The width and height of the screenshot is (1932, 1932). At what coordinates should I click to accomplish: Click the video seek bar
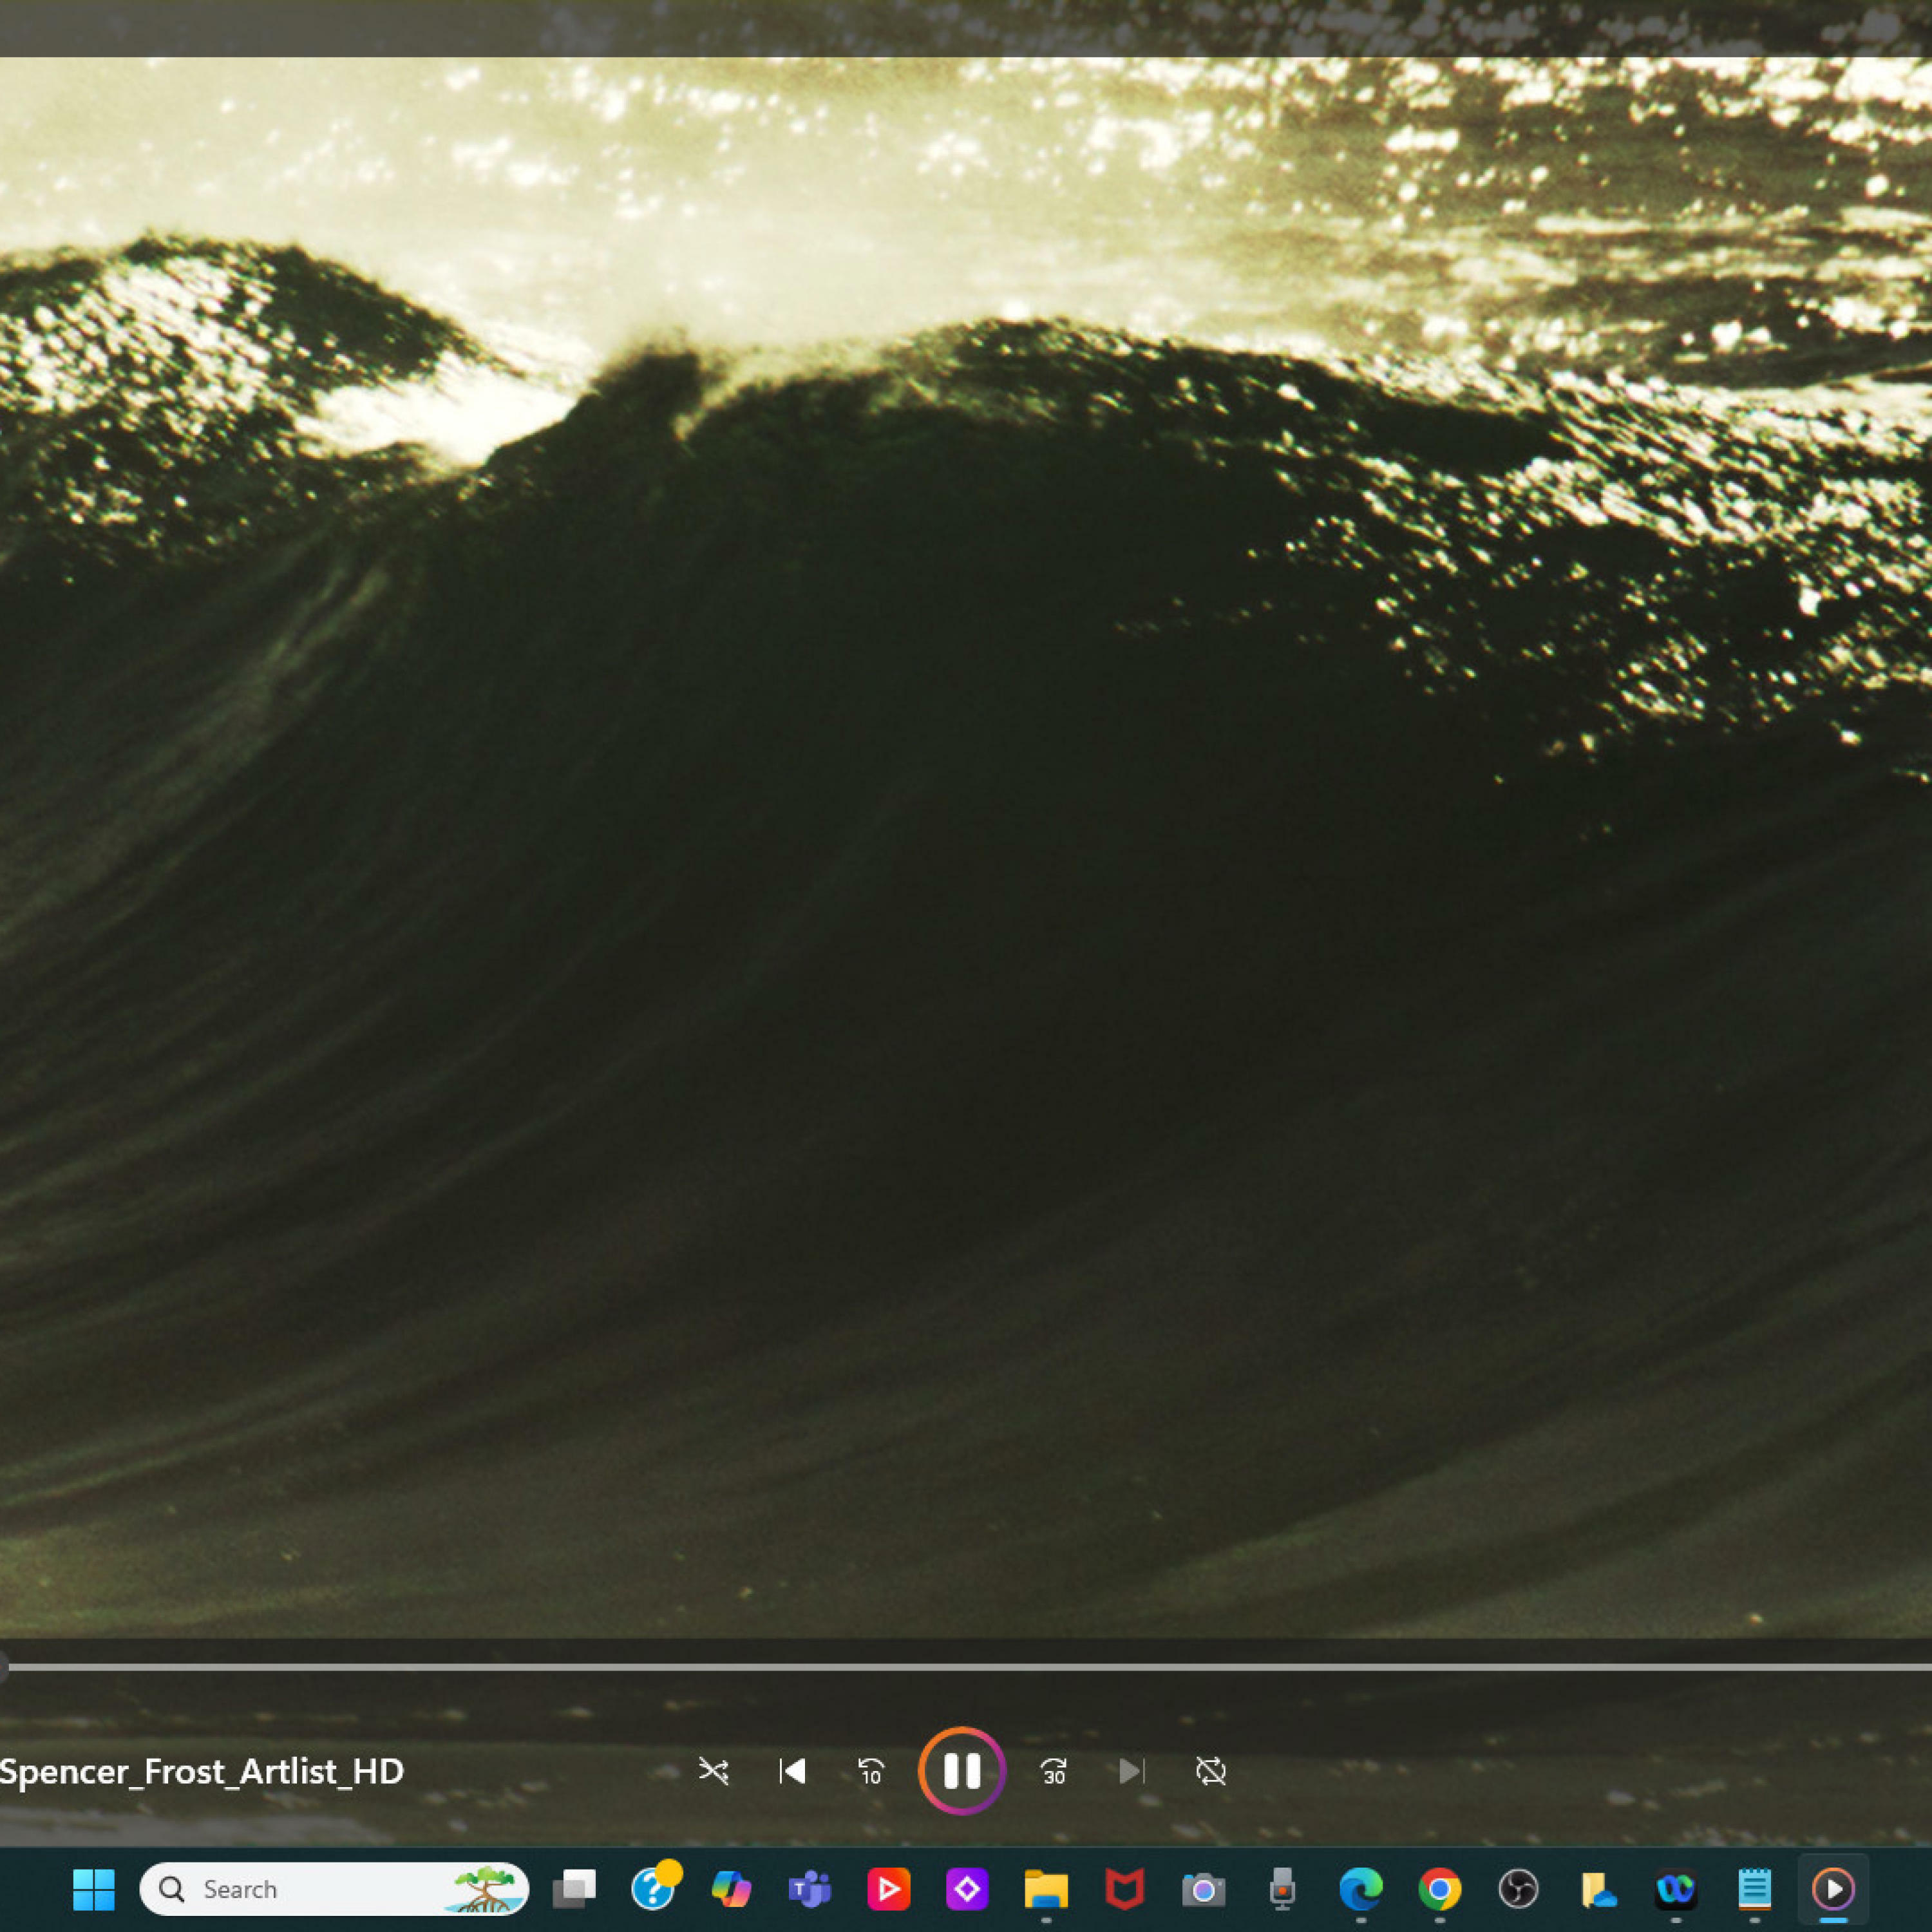pos(966,1667)
